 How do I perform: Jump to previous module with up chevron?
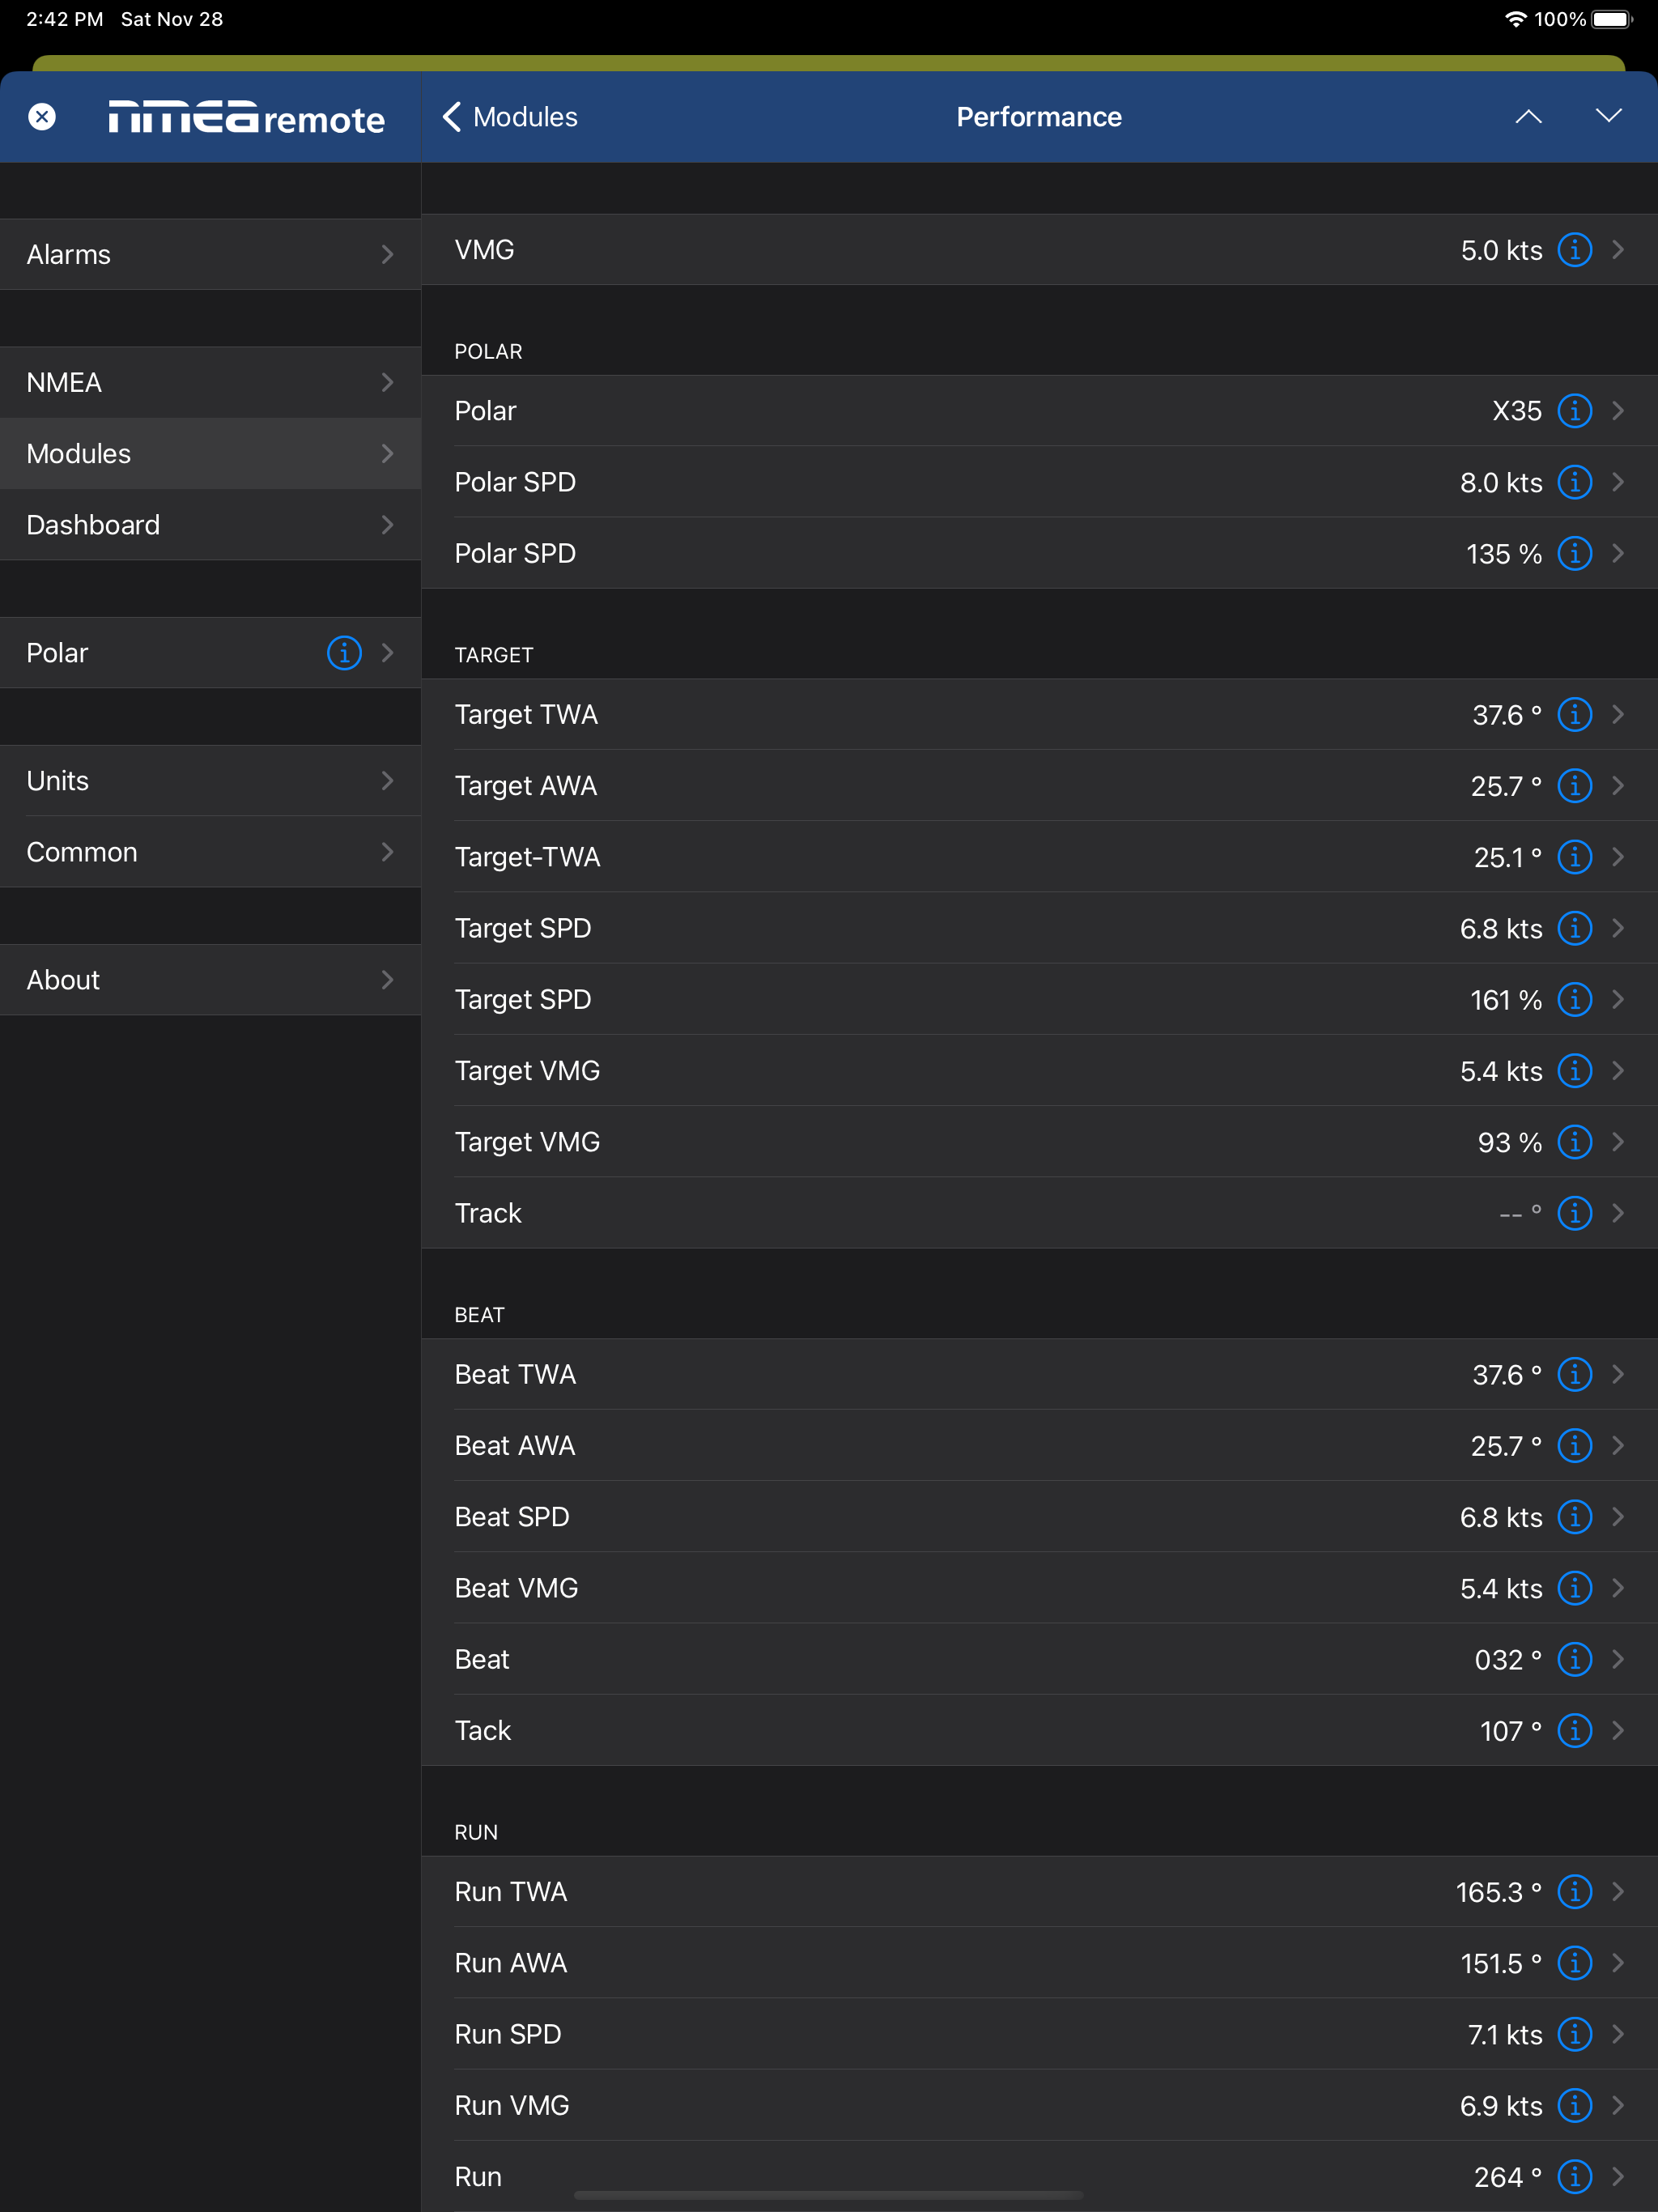1528,117
